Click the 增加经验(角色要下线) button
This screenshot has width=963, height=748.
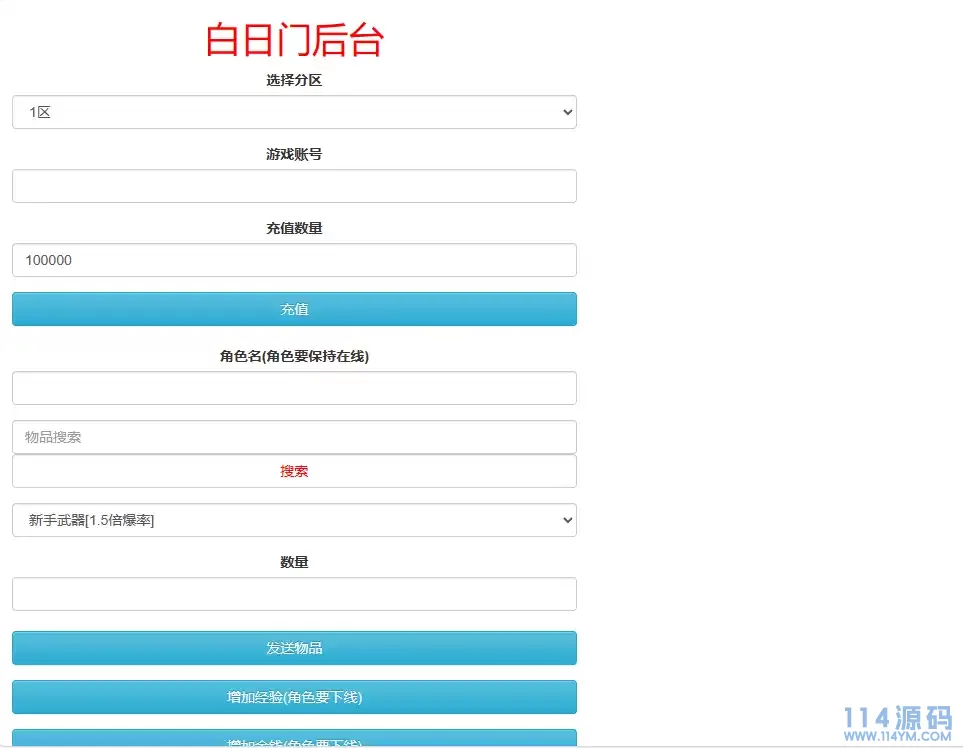[x=293, y=697]
